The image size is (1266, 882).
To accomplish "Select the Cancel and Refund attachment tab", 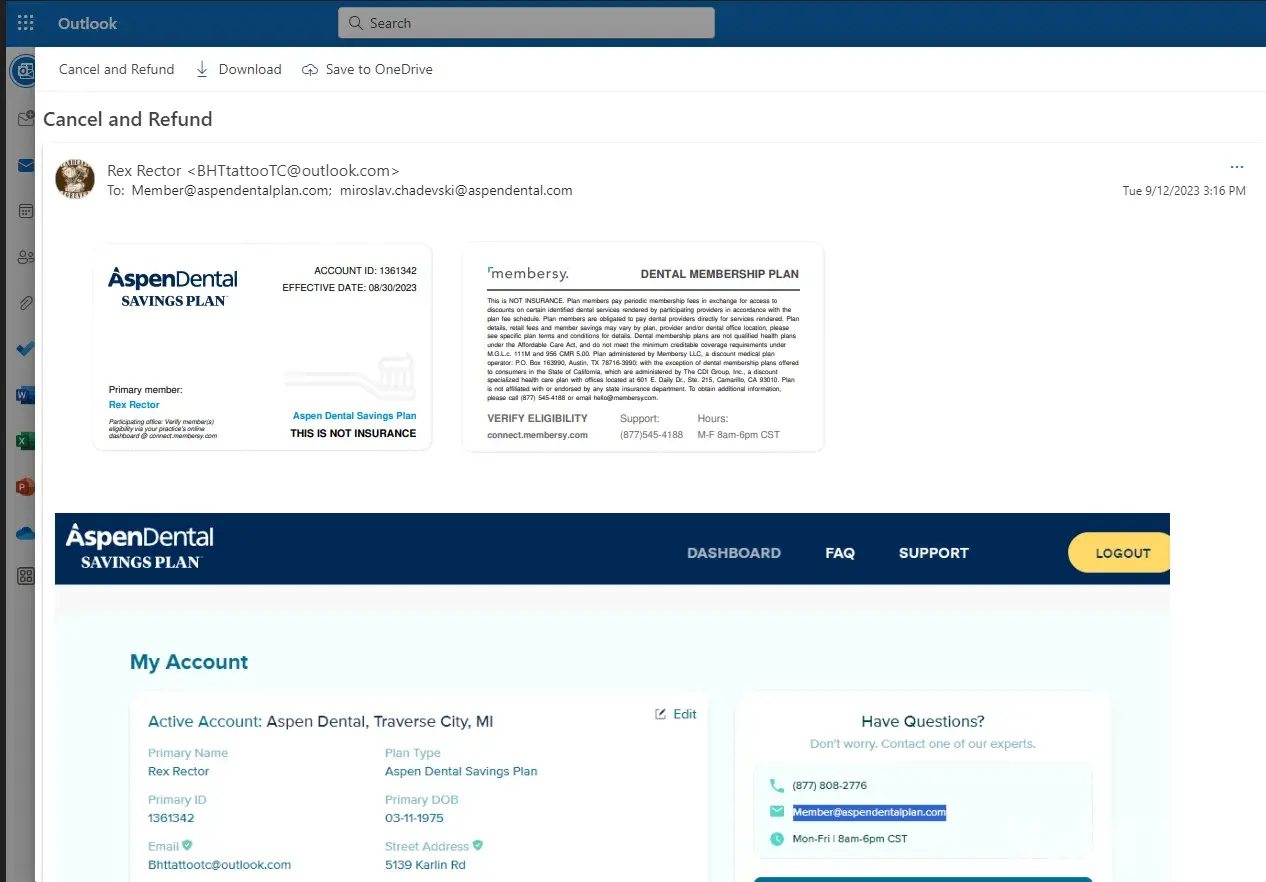I will 116,69.
